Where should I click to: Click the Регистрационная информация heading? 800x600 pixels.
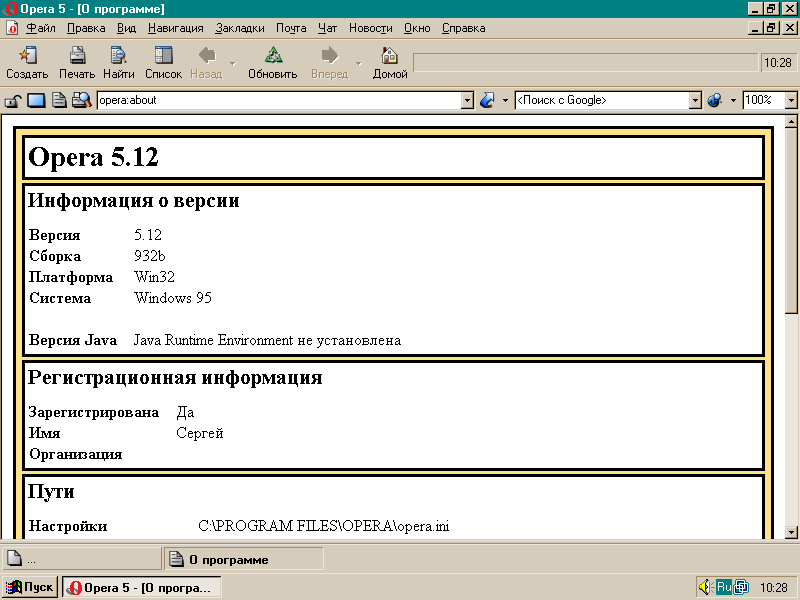pyautogui.click(x=175, y=378)
